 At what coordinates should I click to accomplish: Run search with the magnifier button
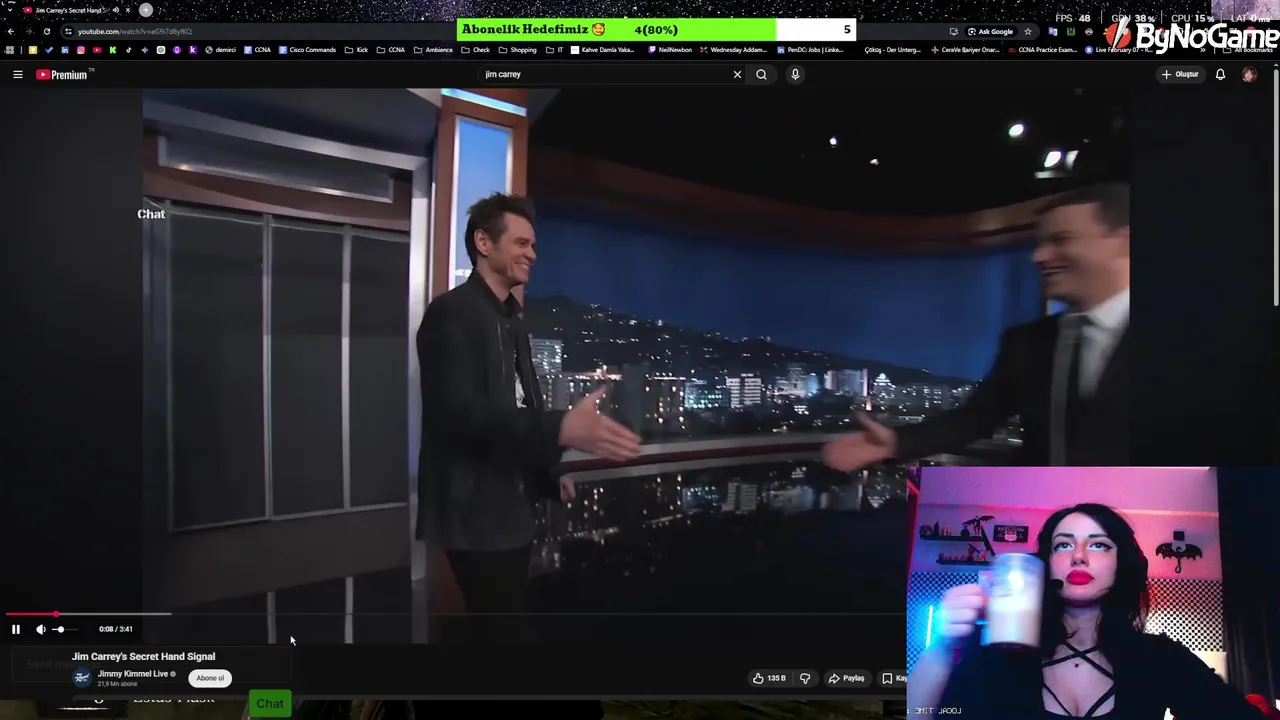click(x=762, y=74)
